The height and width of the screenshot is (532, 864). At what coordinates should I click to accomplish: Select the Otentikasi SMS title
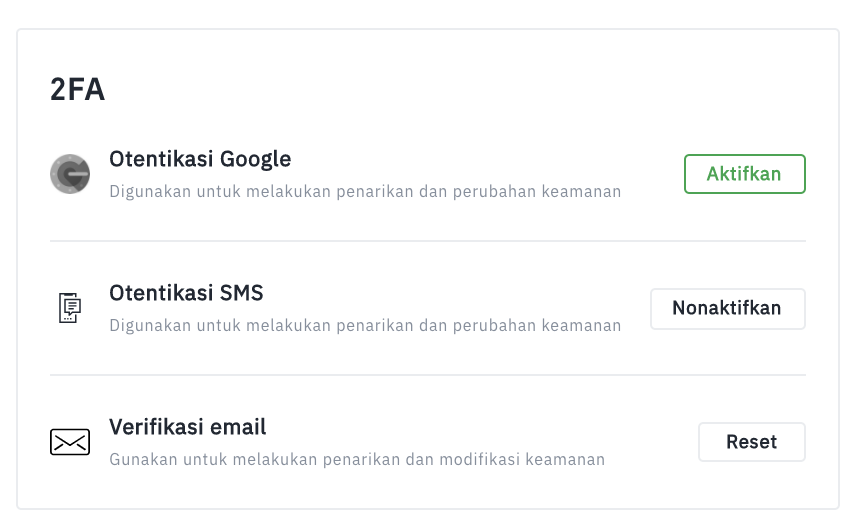186,293
